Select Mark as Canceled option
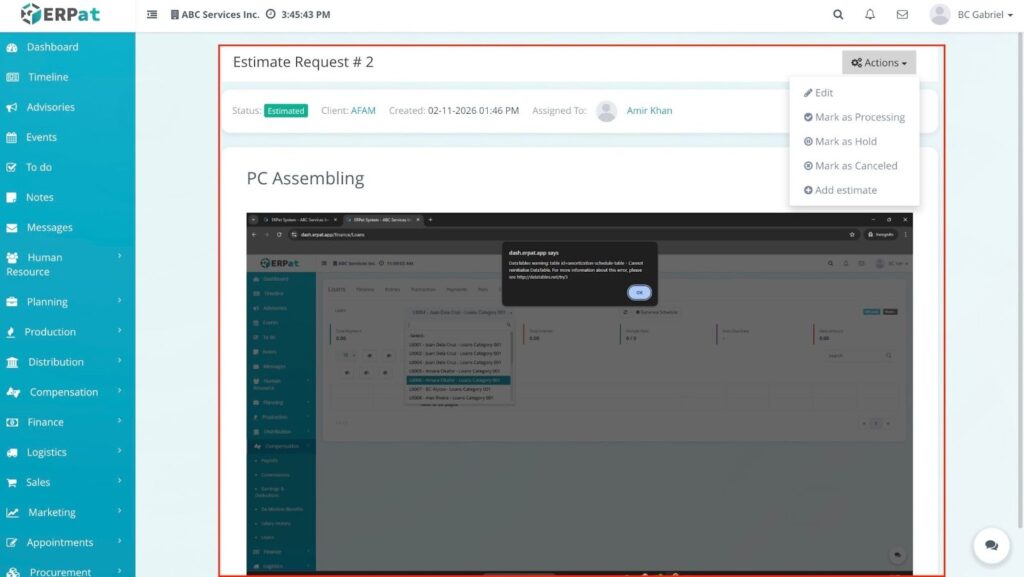 [x=855, y=166]
